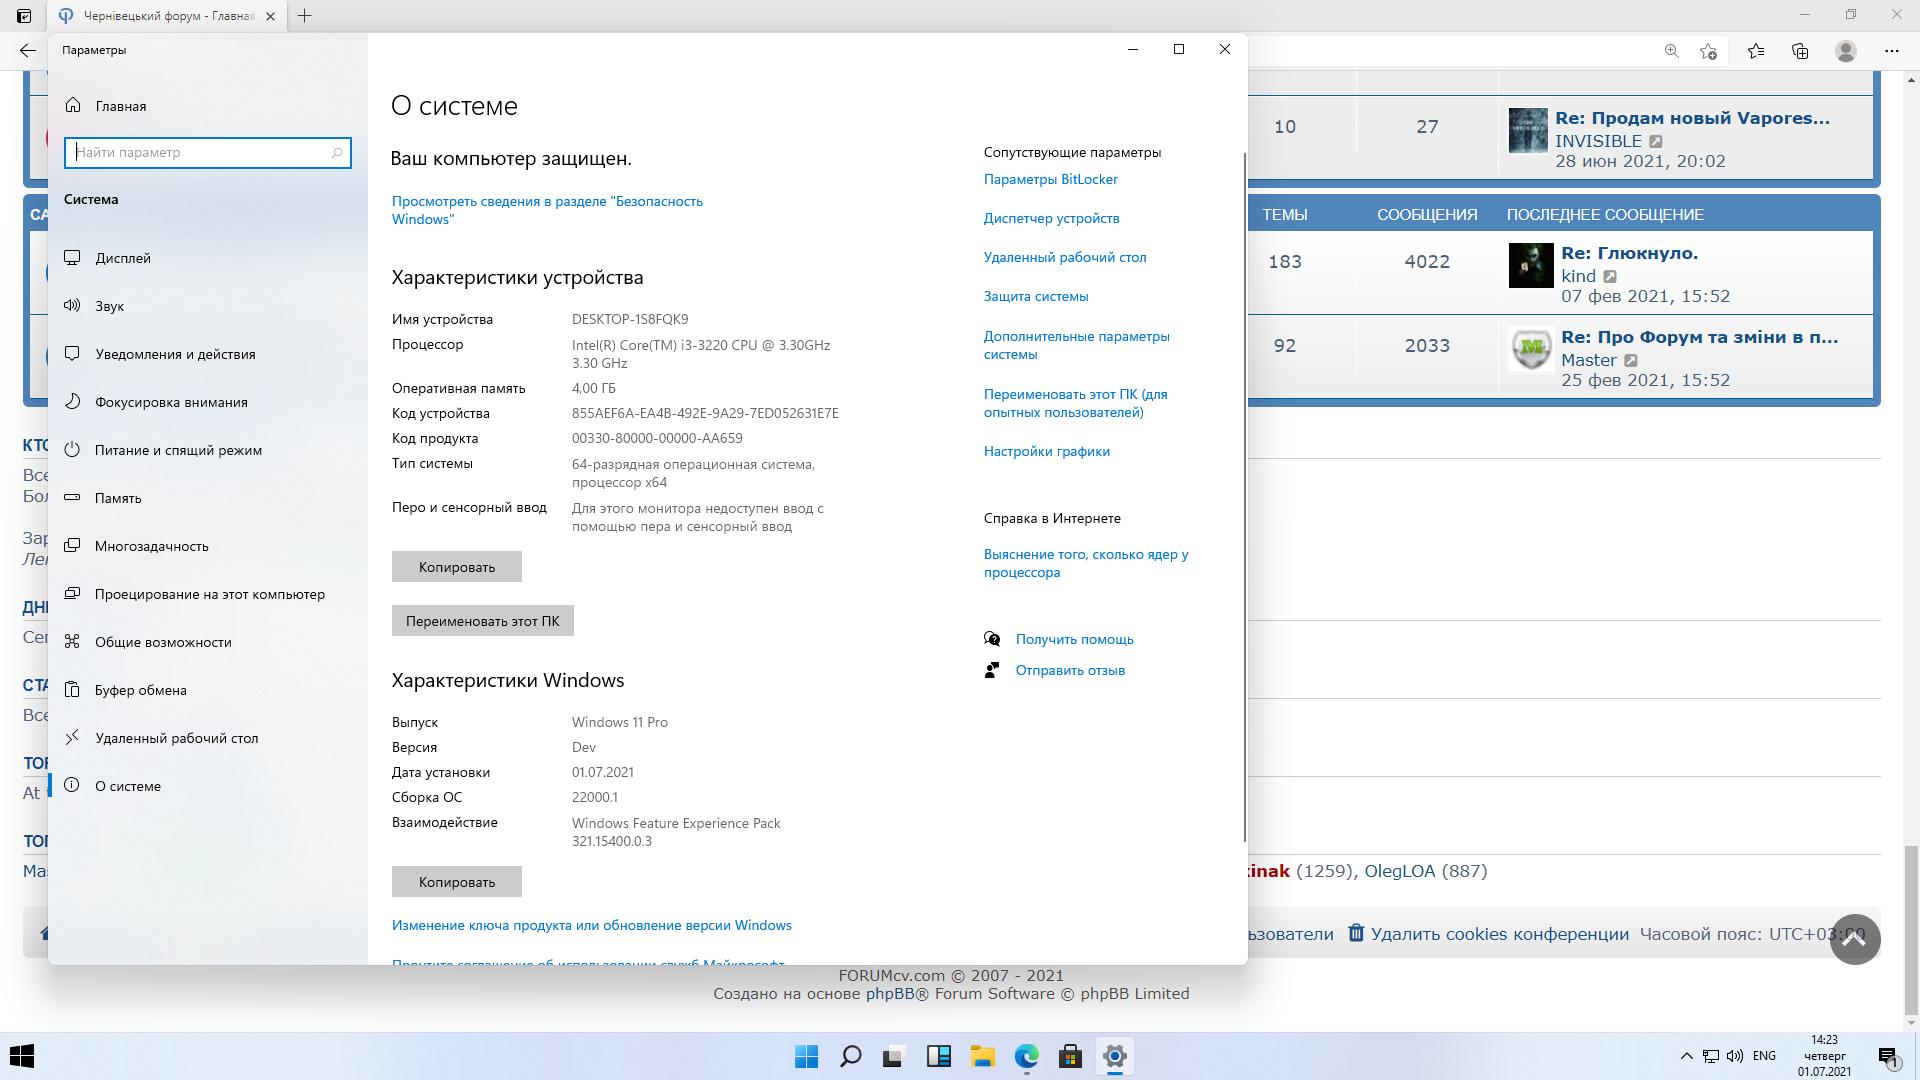Click the Settings gear in taskbar

pos(1114,1056)
